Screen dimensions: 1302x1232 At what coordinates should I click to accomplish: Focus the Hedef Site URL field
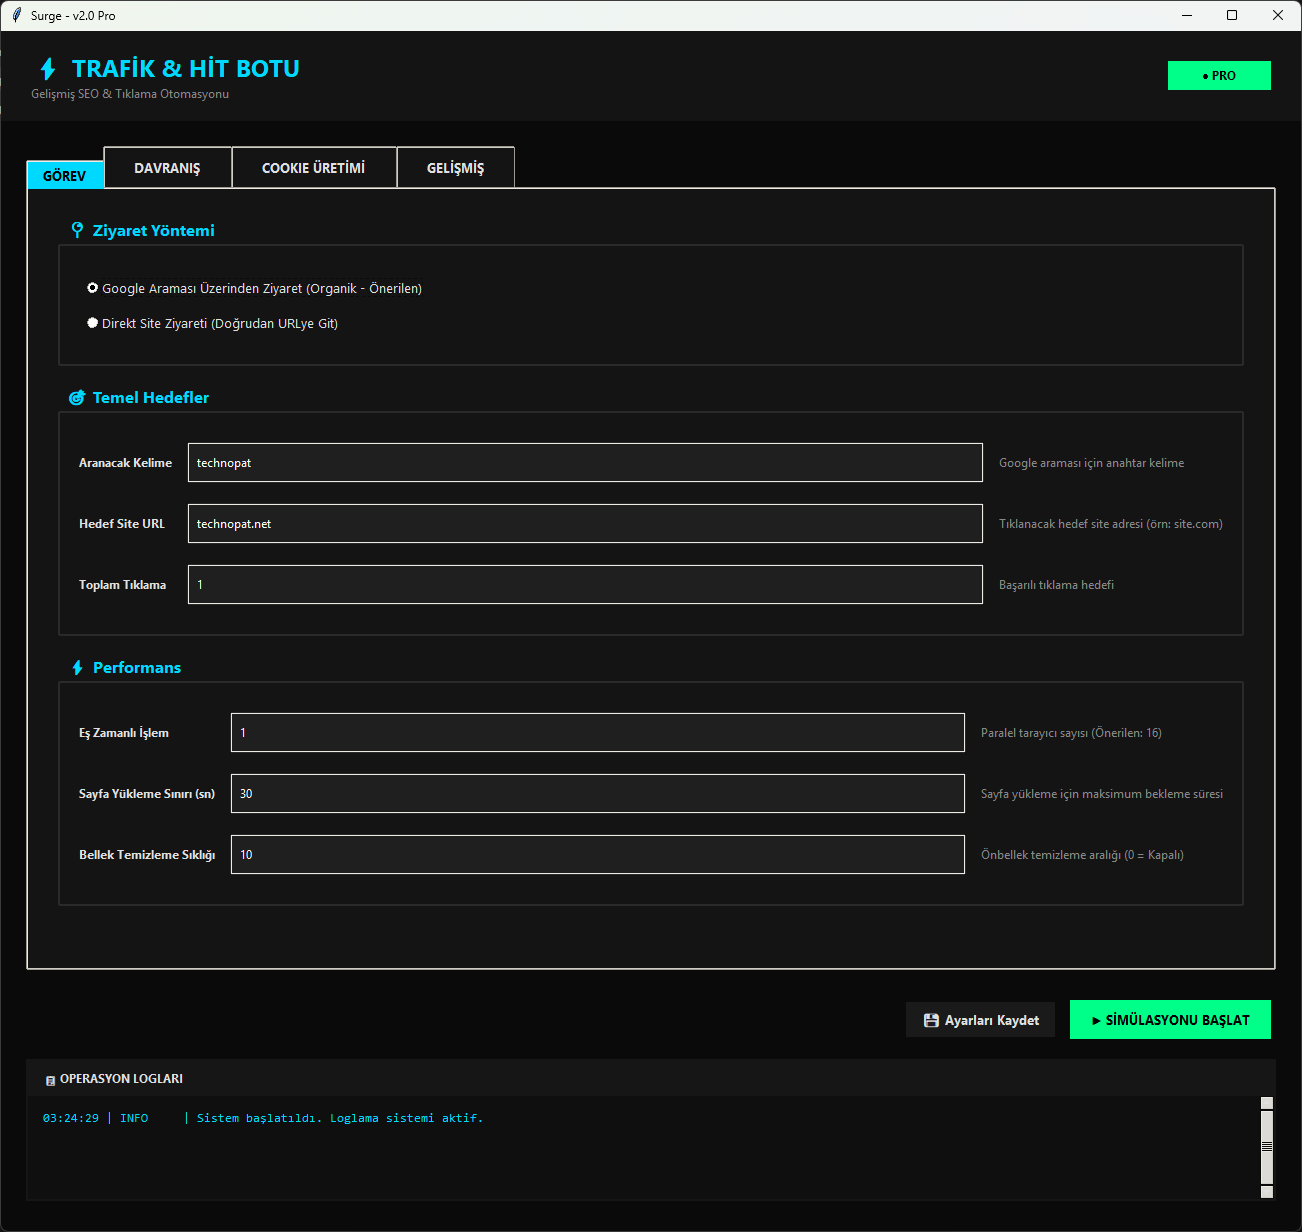tap(585, 524)
